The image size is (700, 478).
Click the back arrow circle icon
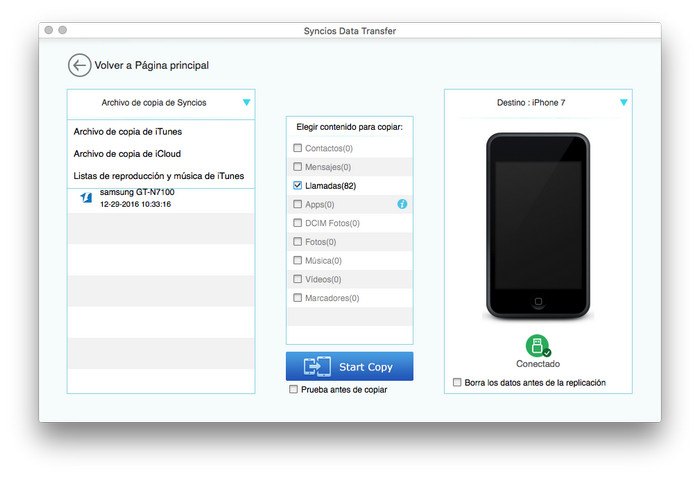[79, 66]
